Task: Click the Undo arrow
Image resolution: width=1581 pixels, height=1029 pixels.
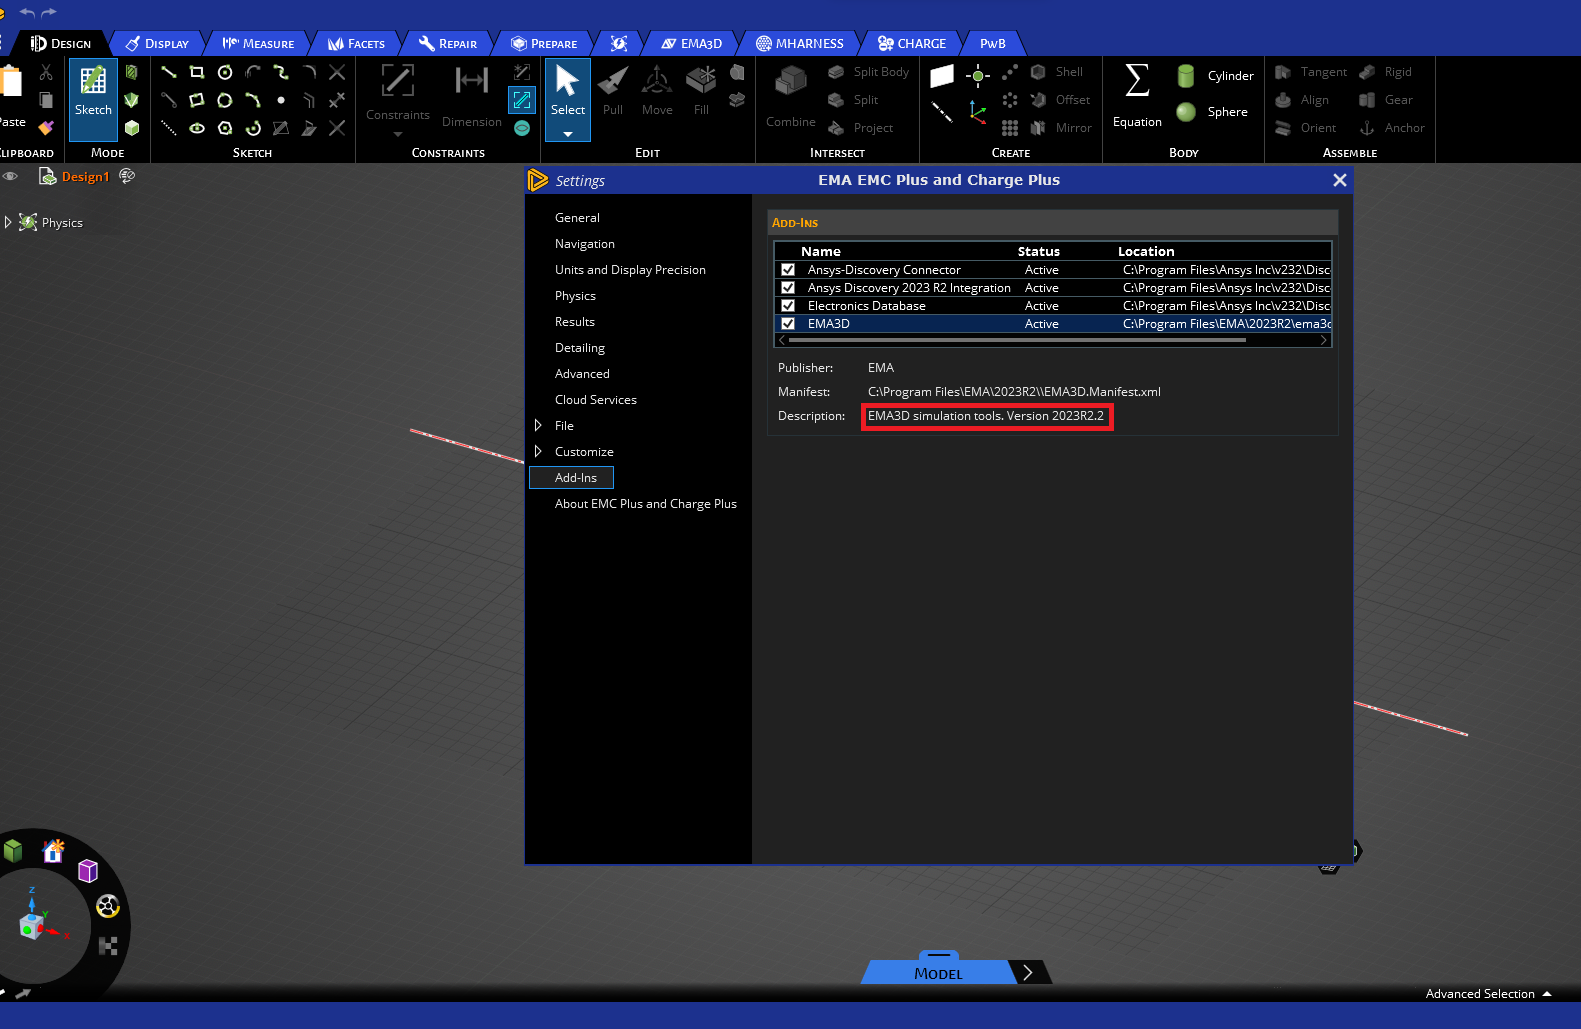Action: [x=27, y=13]
